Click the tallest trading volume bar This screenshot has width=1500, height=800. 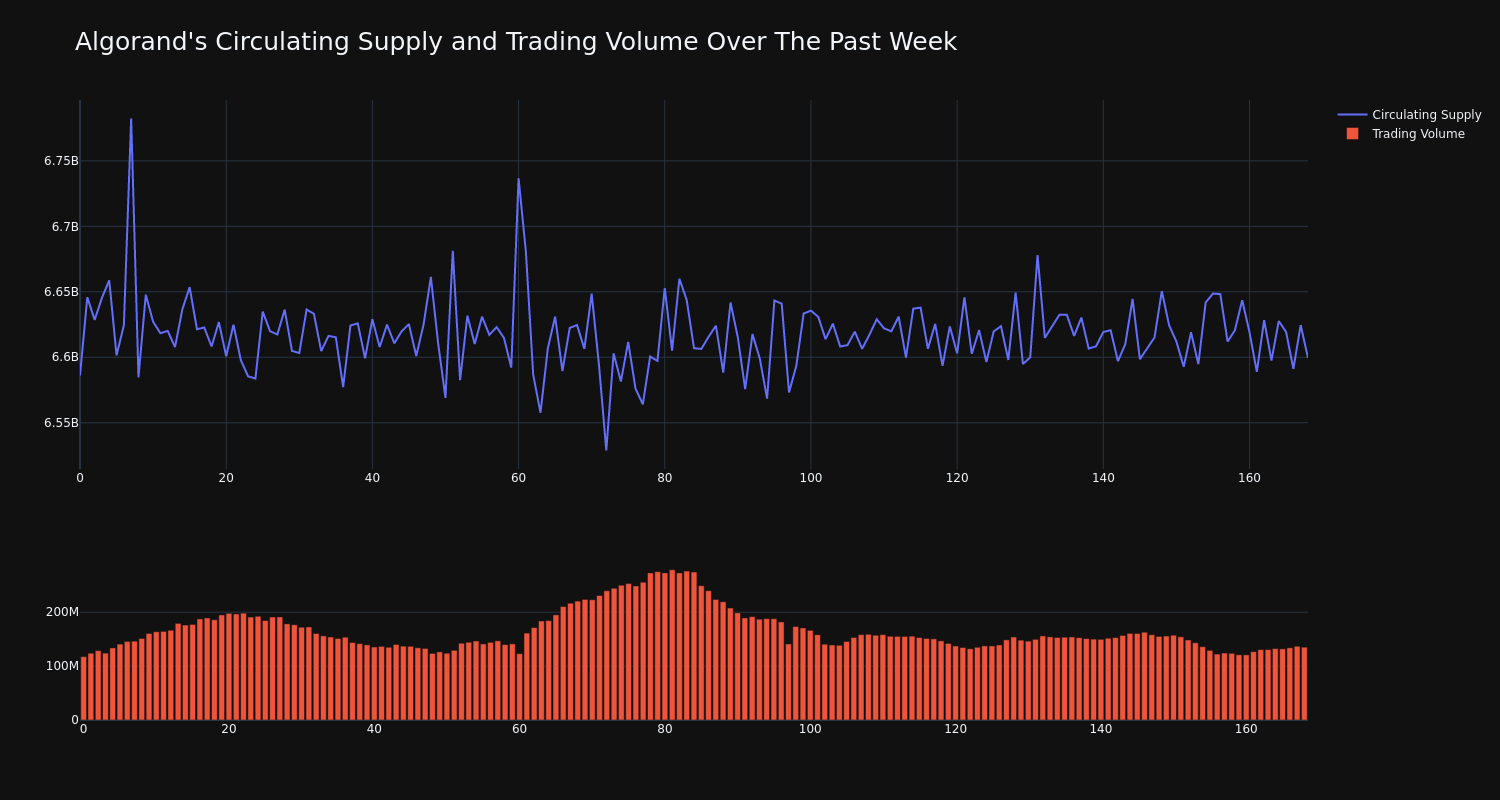click(x=672, y=645)
